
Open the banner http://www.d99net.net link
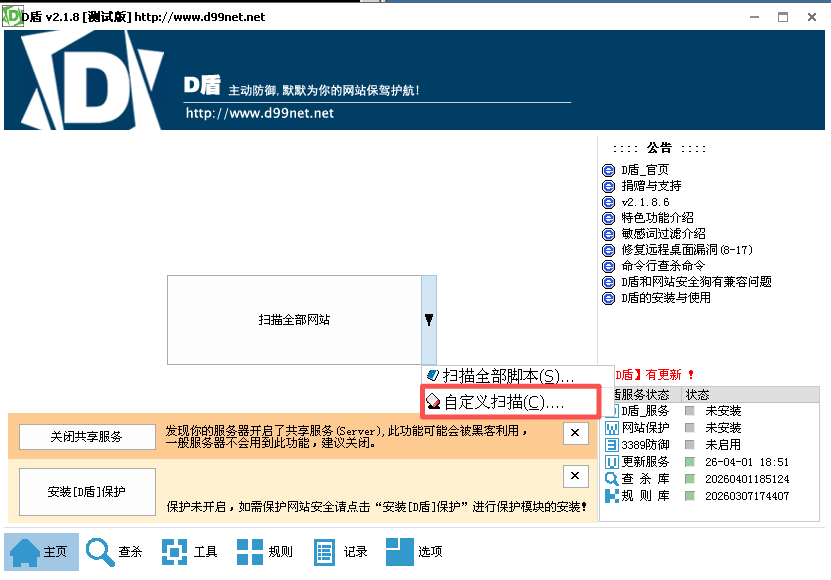tap(260, 113)
